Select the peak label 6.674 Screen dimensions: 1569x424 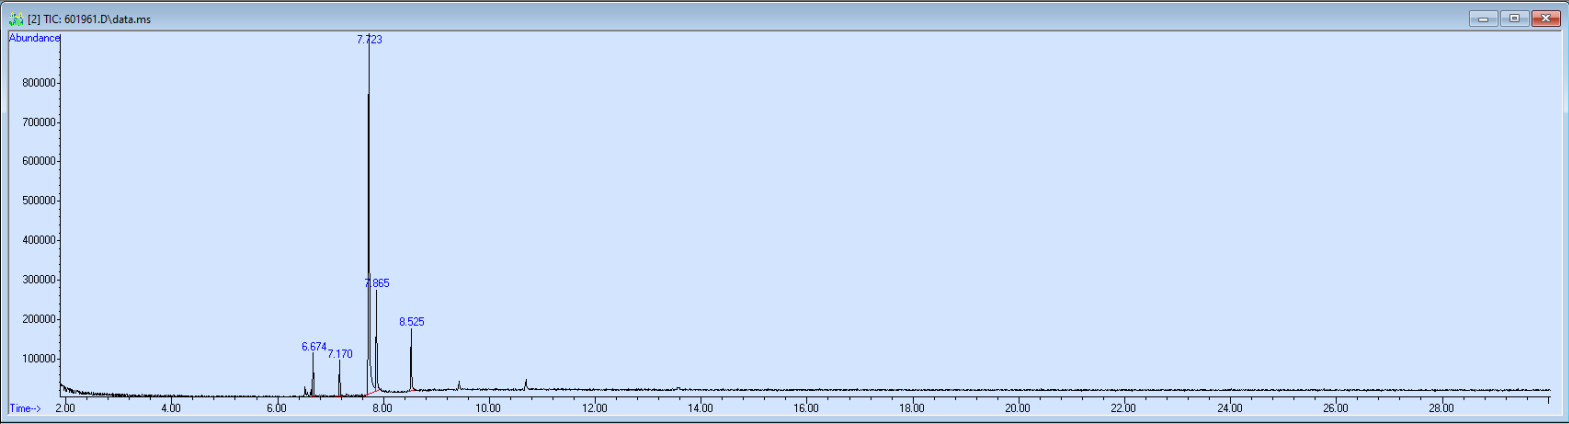tap(314, 347)
